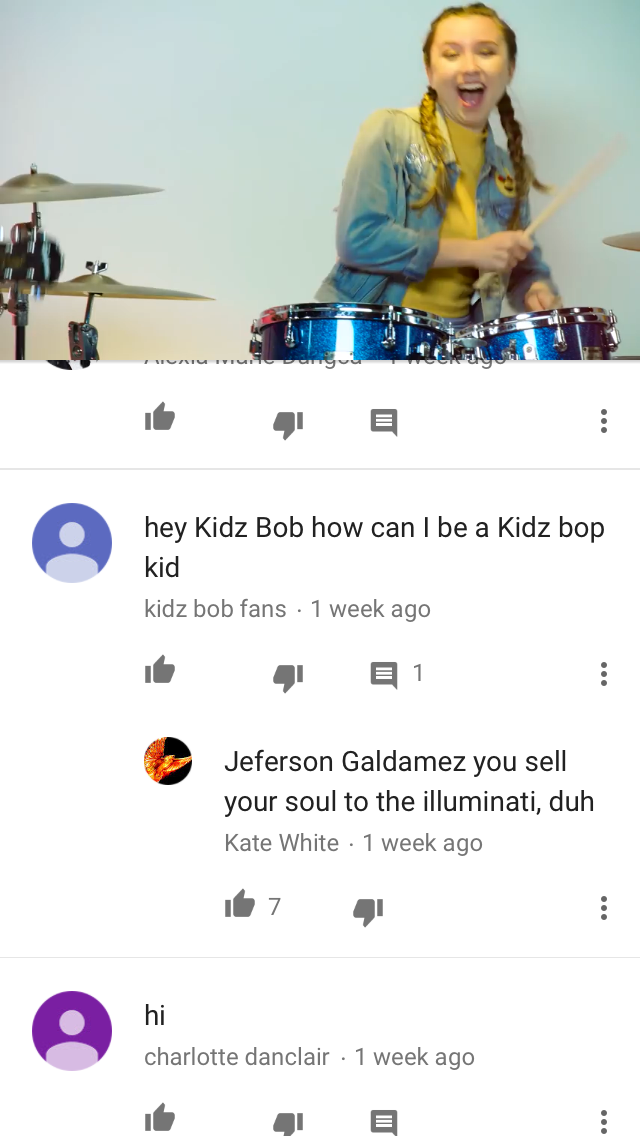Open replies on kidz bob fans comment
Viewport: 640px width, 1136px height.
pos(396,674)
